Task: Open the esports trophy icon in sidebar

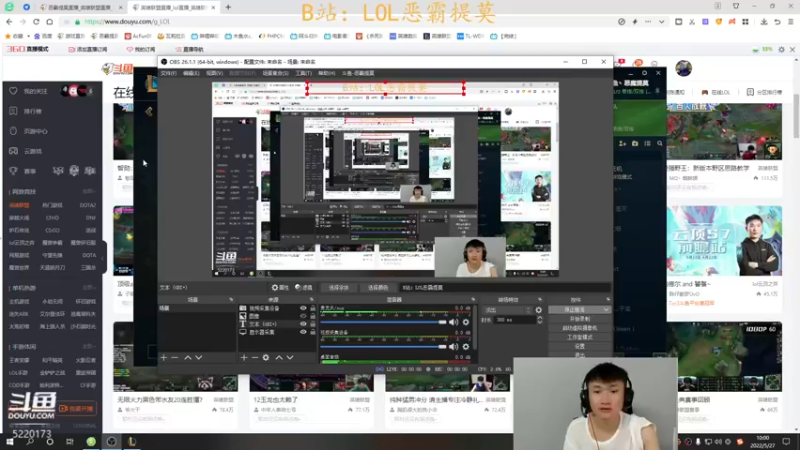Action: pyautogui.click(x=13, y=171)
